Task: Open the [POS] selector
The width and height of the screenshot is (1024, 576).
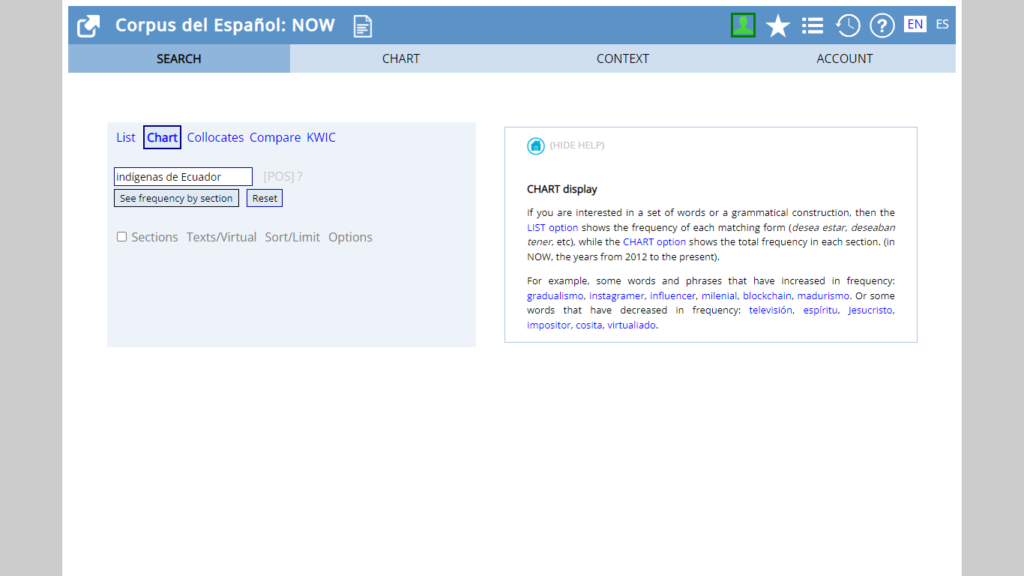Action: pos(278,177)
